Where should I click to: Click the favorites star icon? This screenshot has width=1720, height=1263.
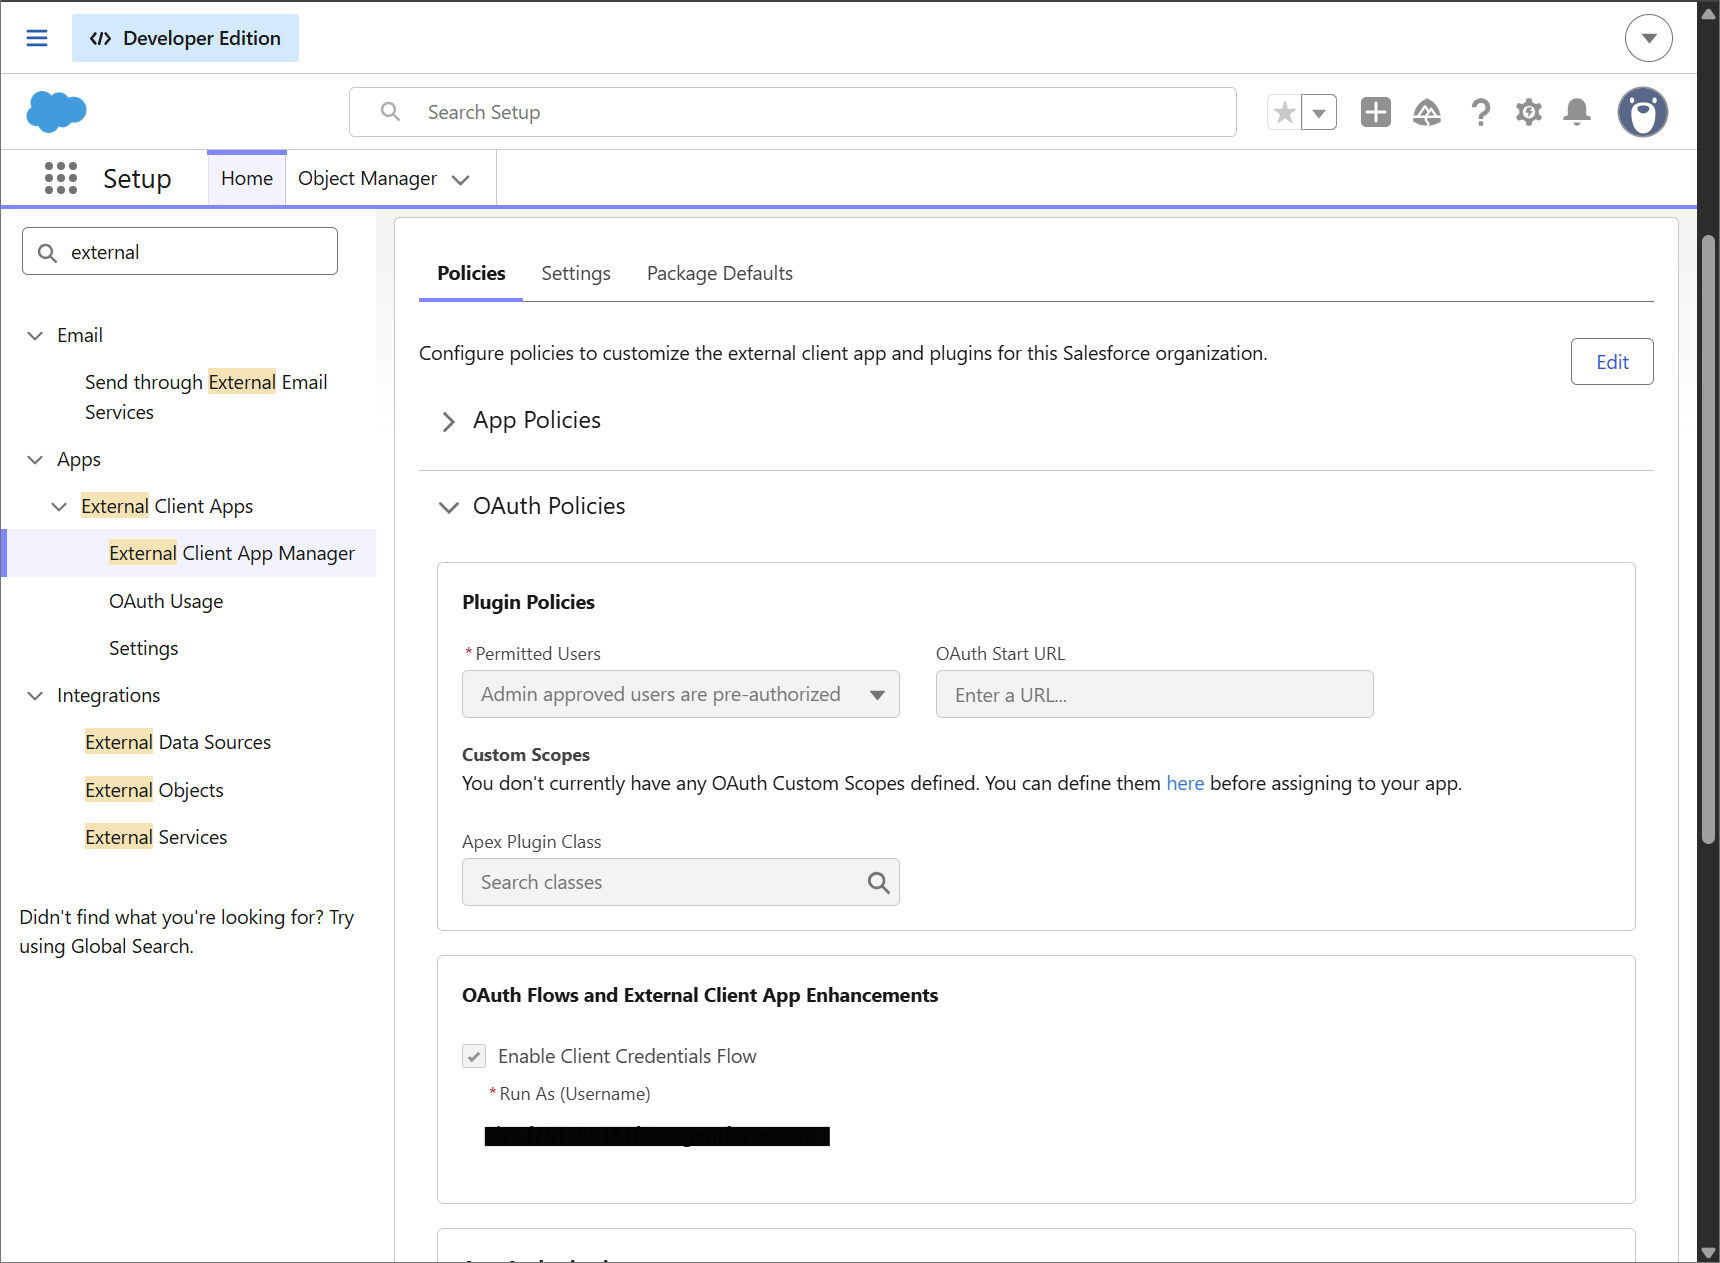1285,112
